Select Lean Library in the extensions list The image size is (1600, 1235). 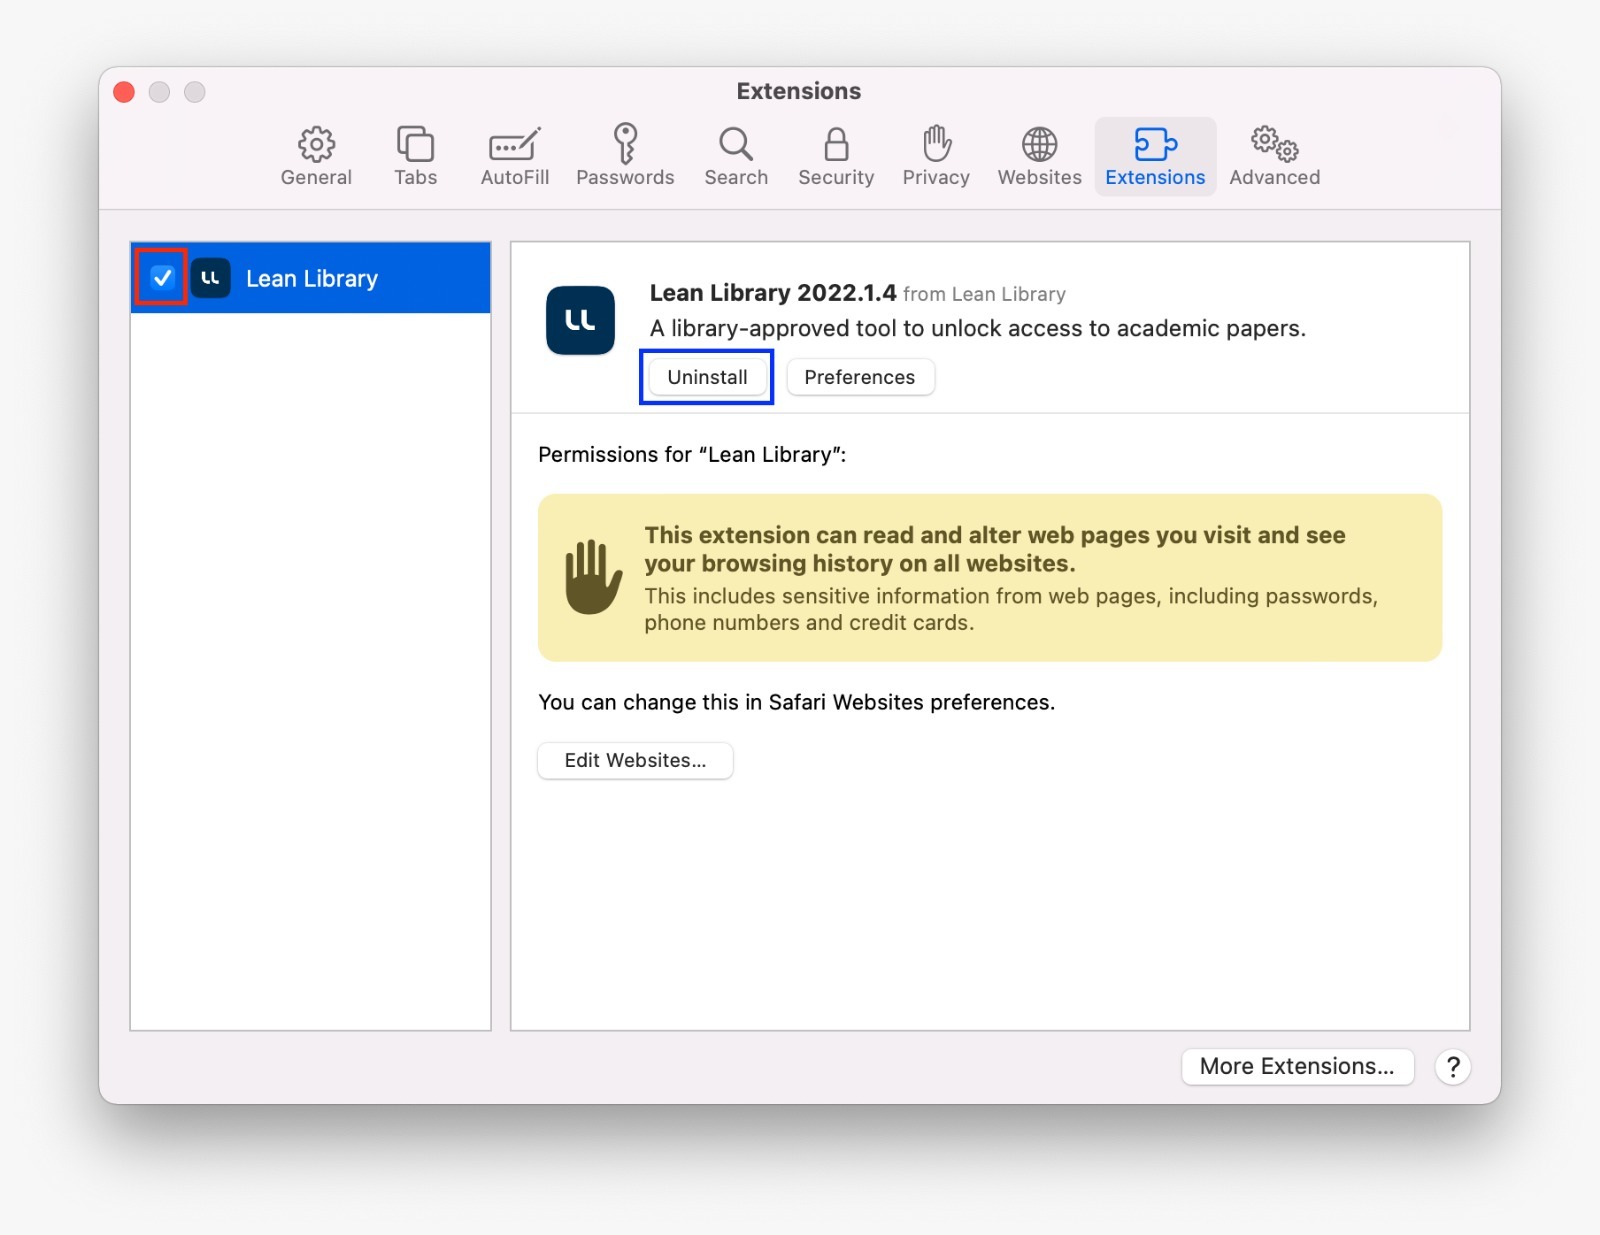(x=310, y=278)
